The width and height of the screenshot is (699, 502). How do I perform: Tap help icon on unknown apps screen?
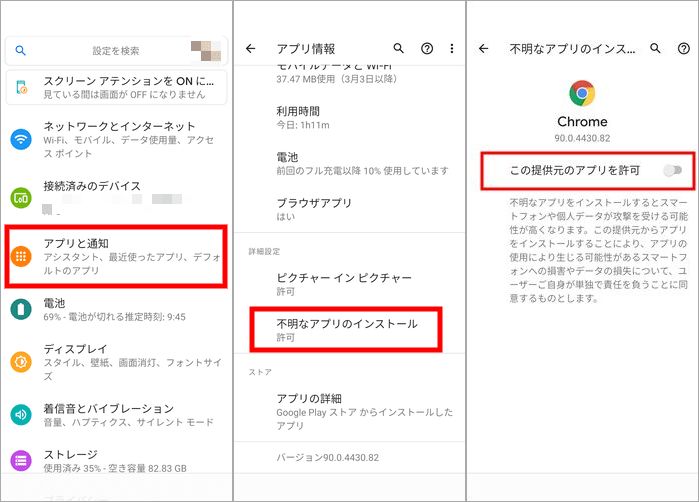coord(683,49)
